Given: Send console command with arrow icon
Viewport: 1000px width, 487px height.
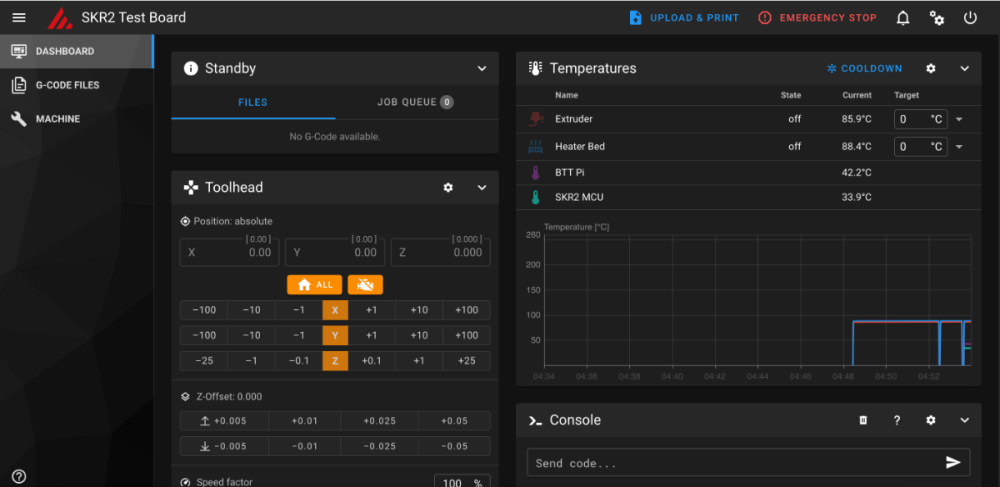Looking at the screenshot, I should [x=953, y=463].
